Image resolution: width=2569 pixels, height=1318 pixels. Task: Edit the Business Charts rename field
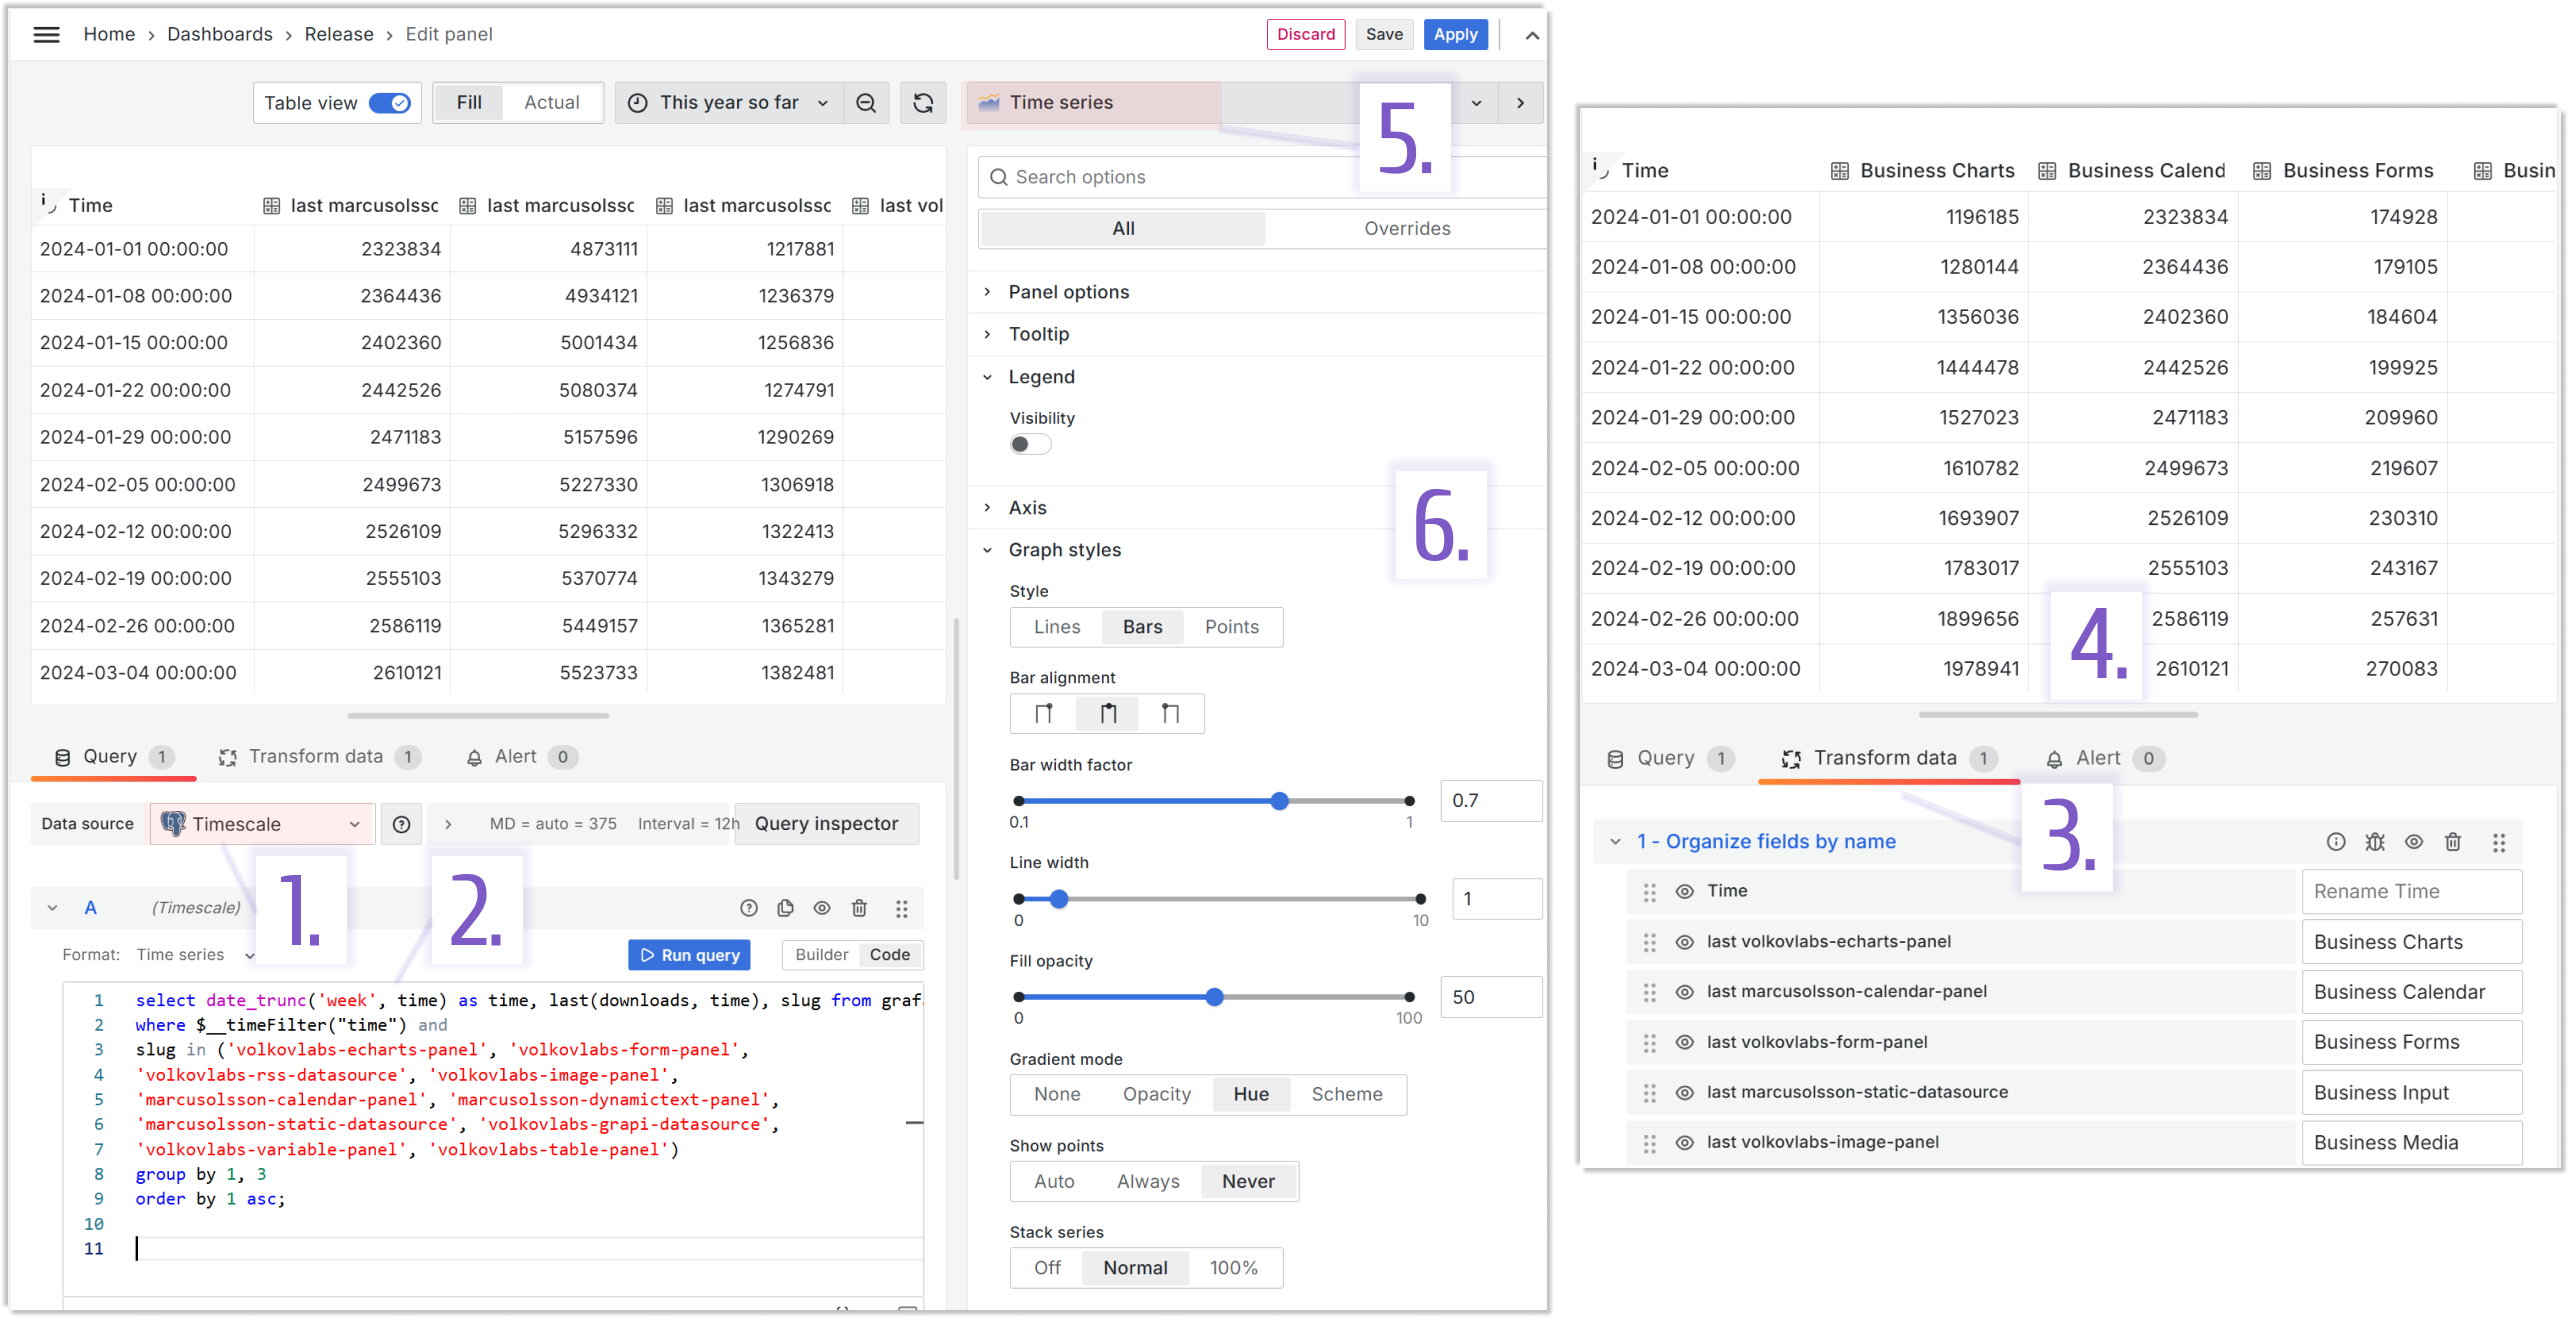(x=2411, y=943)
